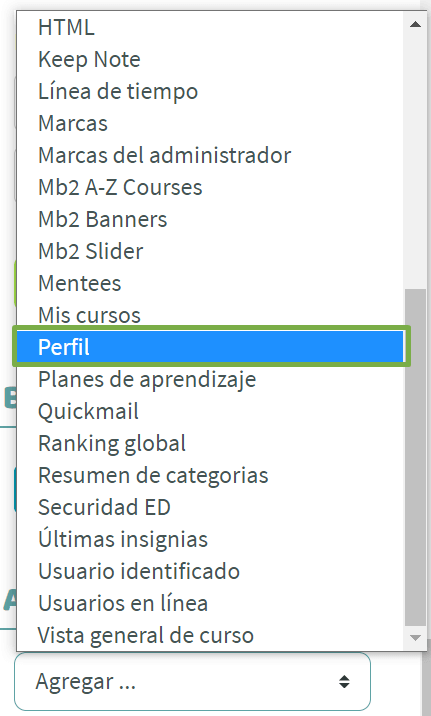
Task: Pick the Marcas option
Action: click(x=210, y=123)
